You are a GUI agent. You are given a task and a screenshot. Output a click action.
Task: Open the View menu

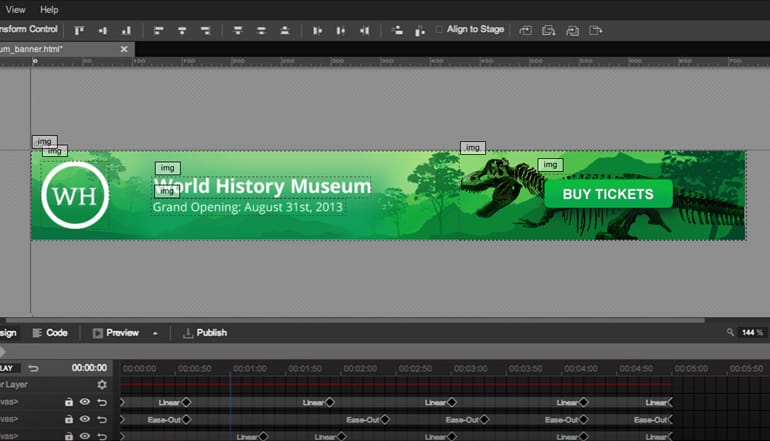15,9
